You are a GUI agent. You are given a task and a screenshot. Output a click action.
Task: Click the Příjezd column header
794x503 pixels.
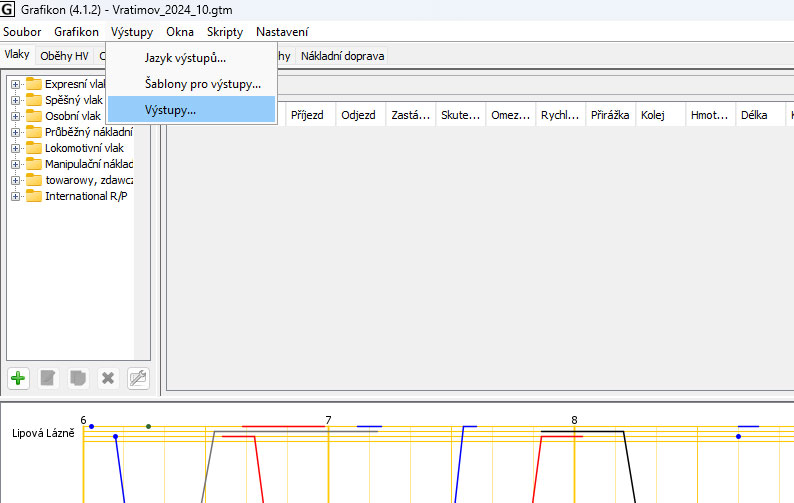(307, 115)
